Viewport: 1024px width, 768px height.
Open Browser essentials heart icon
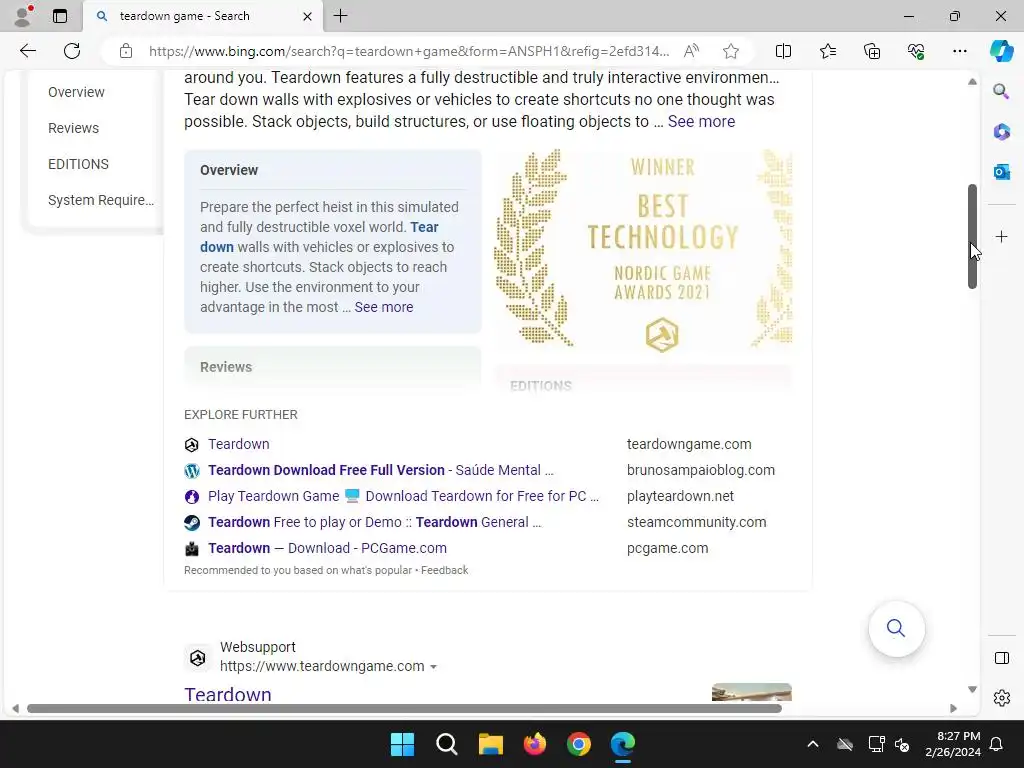click(x=916, y=51)
